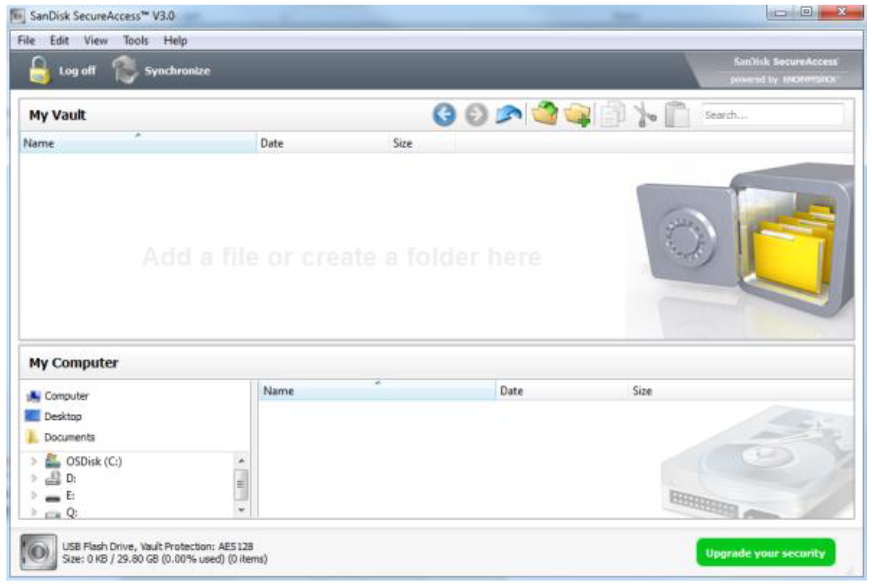Viewport: 872px width, 585px height.
Task: Click the D: drive icon
Action: click(x=53, y=478)
